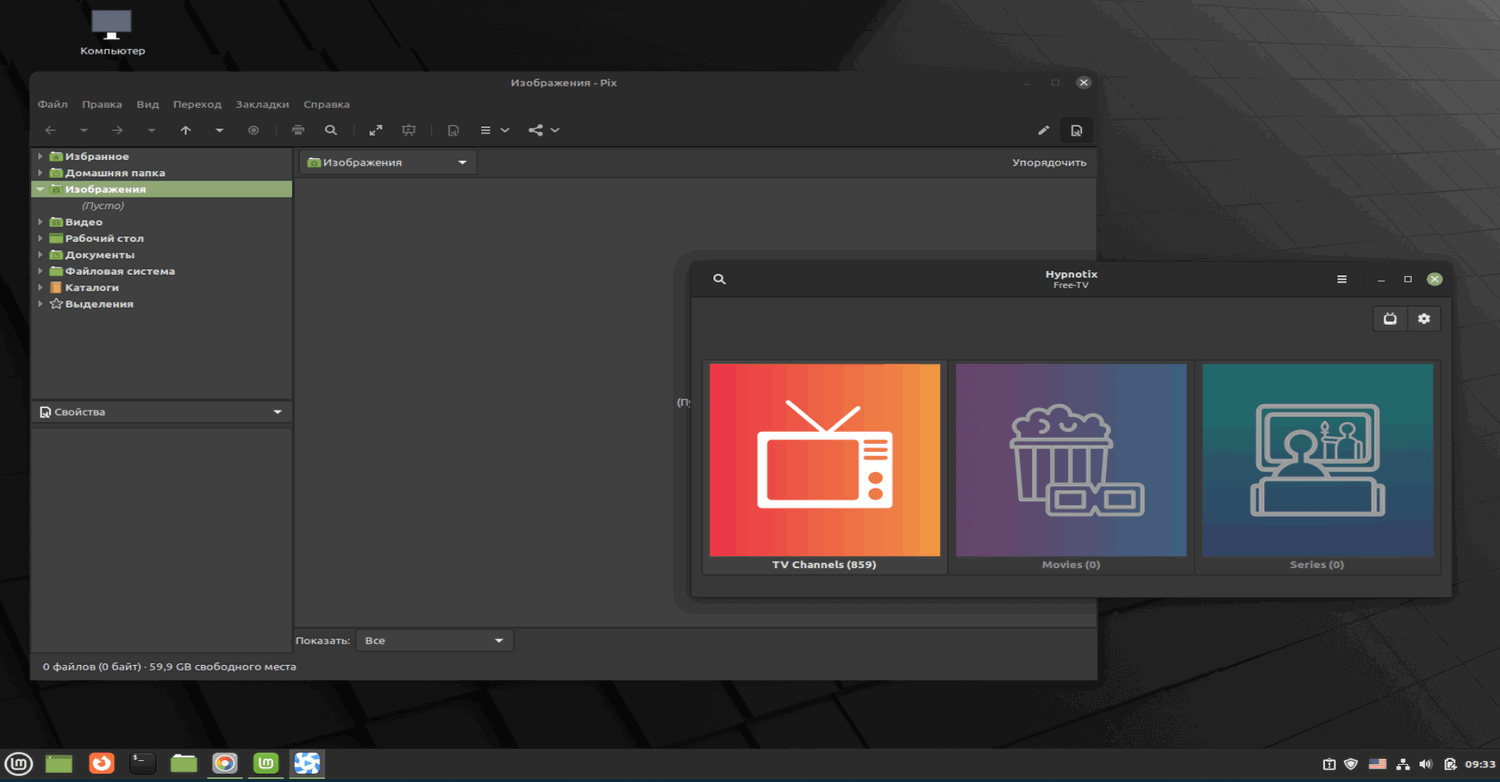Viewport: 1500px width, 782px height.
Task: Click the pencil edit icon in Pix
Action: [x=1043, y=130]
